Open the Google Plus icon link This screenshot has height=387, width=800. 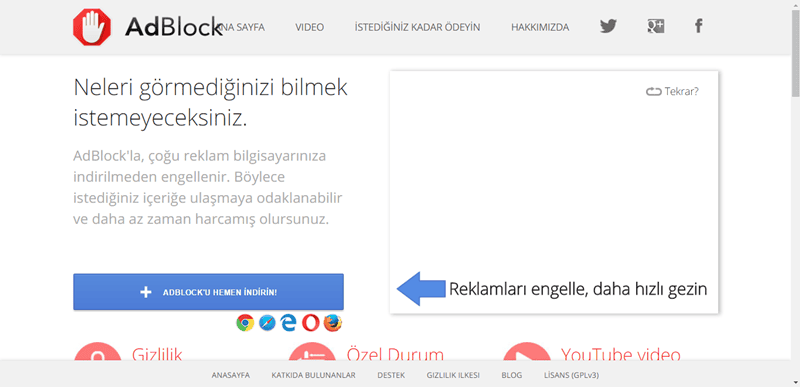(655, 26)
